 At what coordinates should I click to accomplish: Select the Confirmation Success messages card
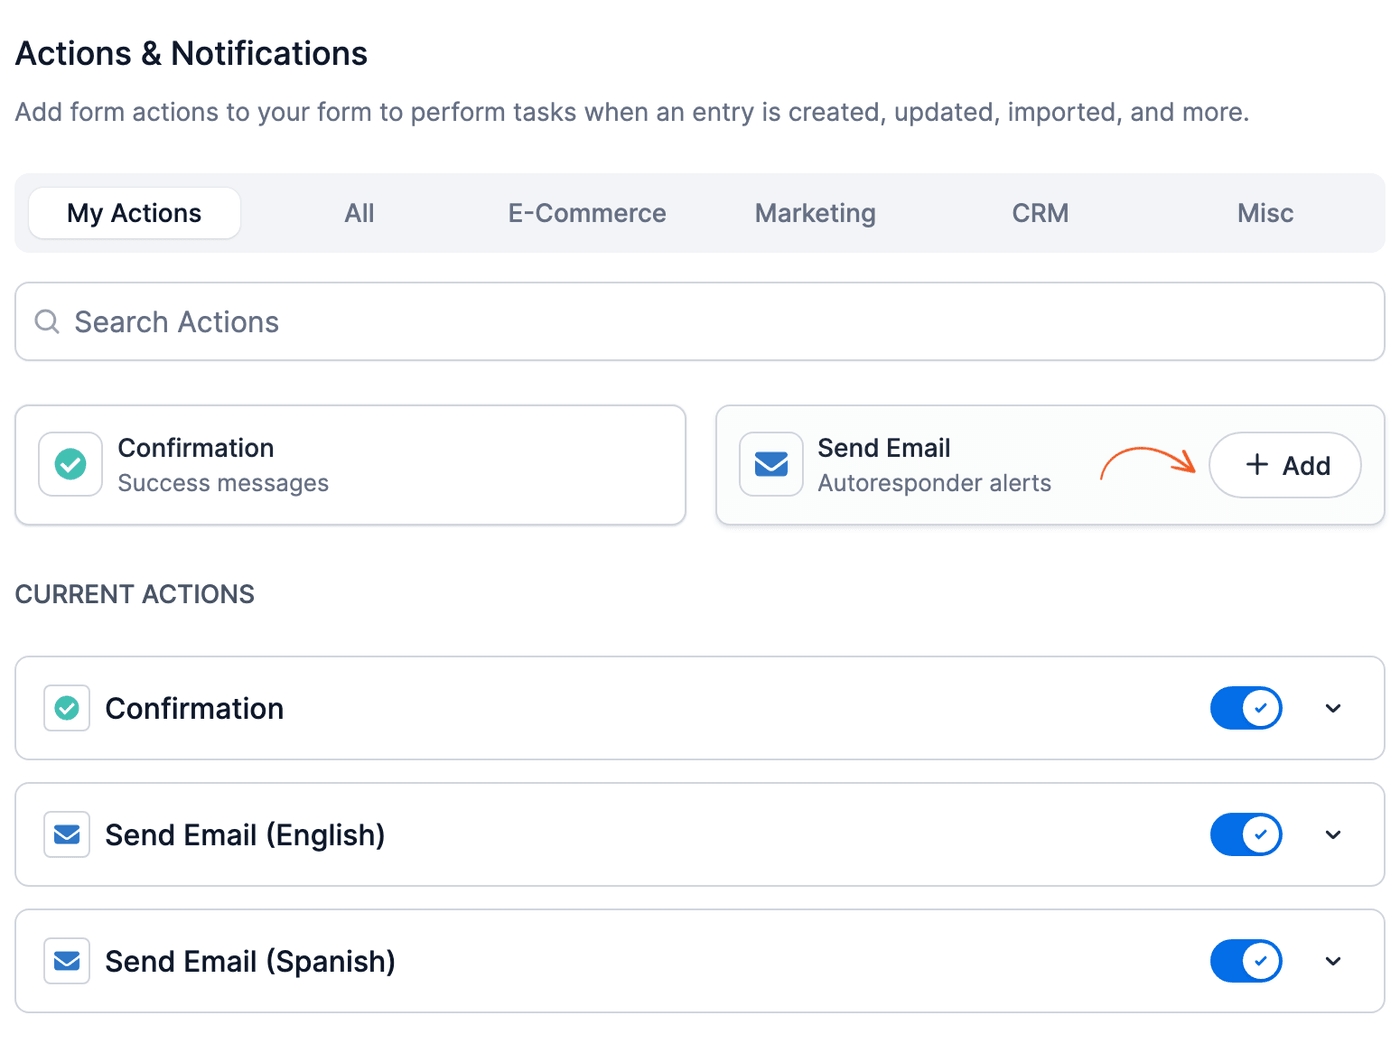coord(350,465)
